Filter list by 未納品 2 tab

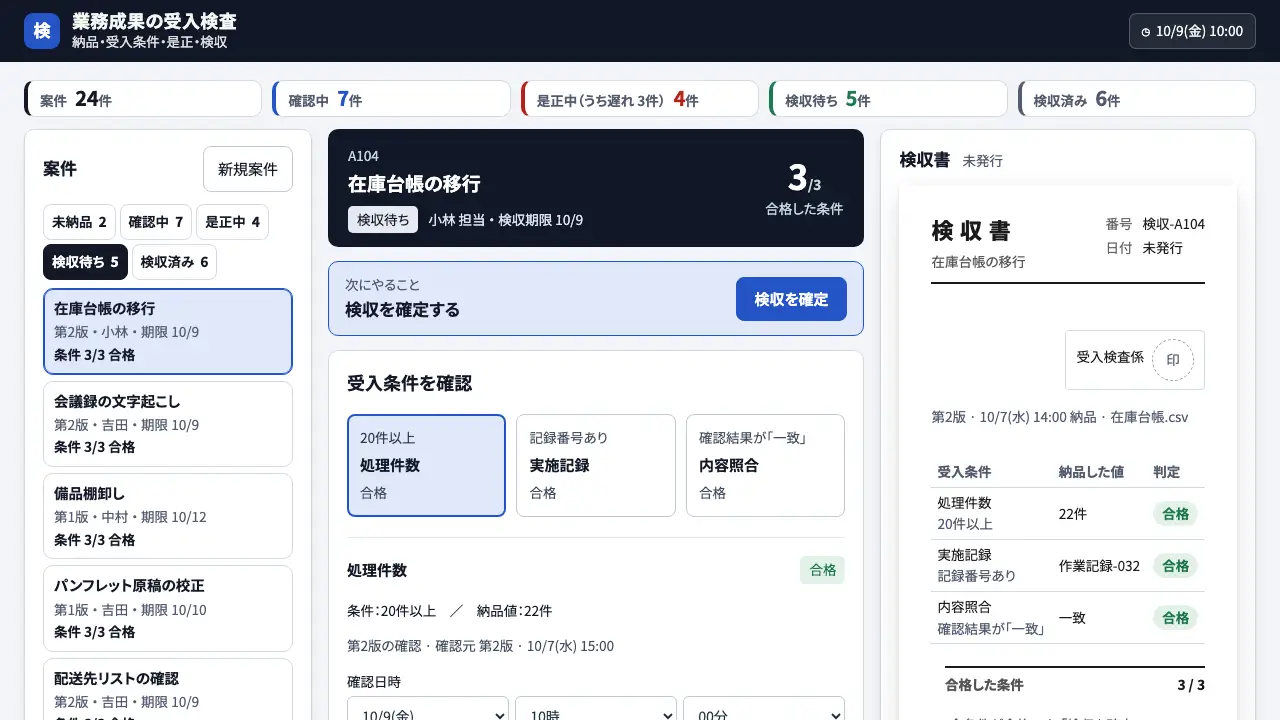(80, 222)
